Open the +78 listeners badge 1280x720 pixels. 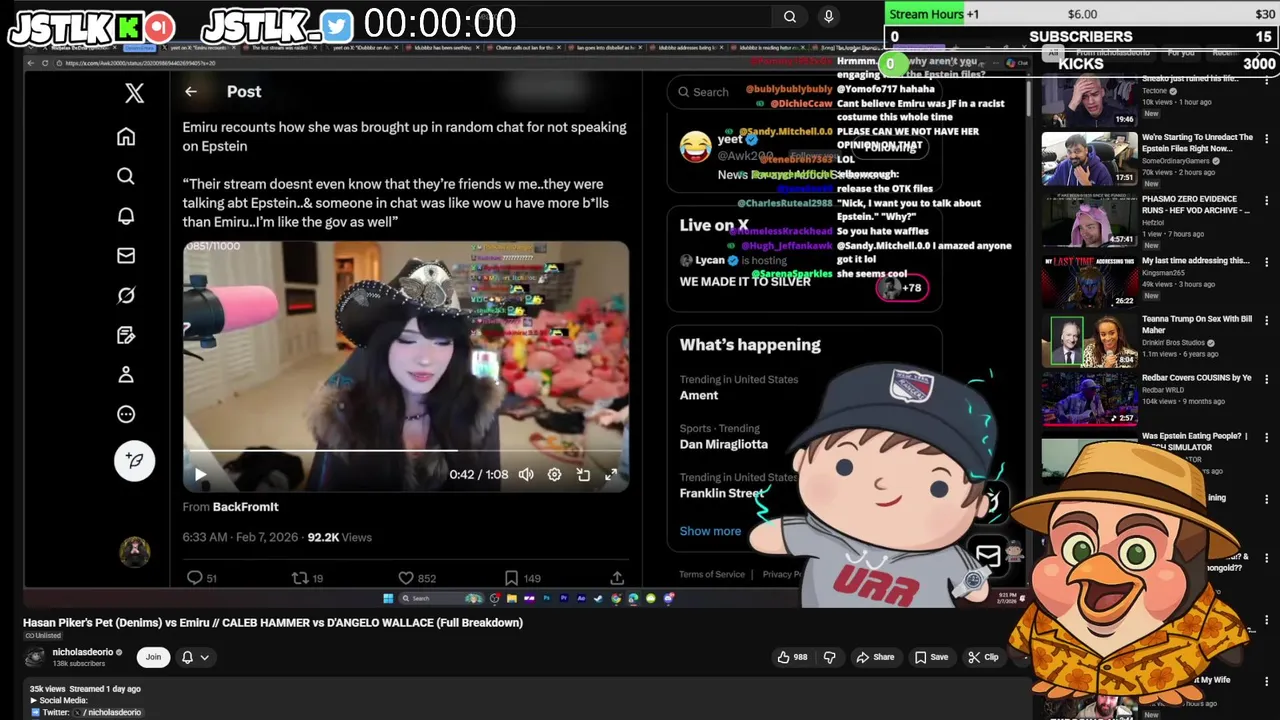tap(903, 288)
